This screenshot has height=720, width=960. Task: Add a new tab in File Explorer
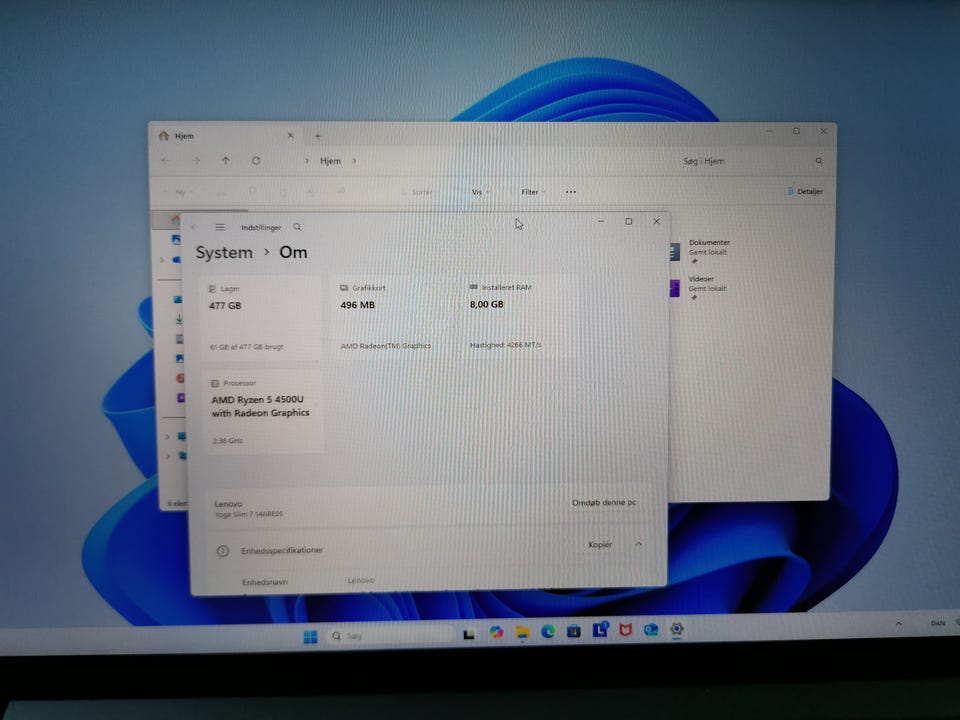pyautogui.click(x=318, y=135)
